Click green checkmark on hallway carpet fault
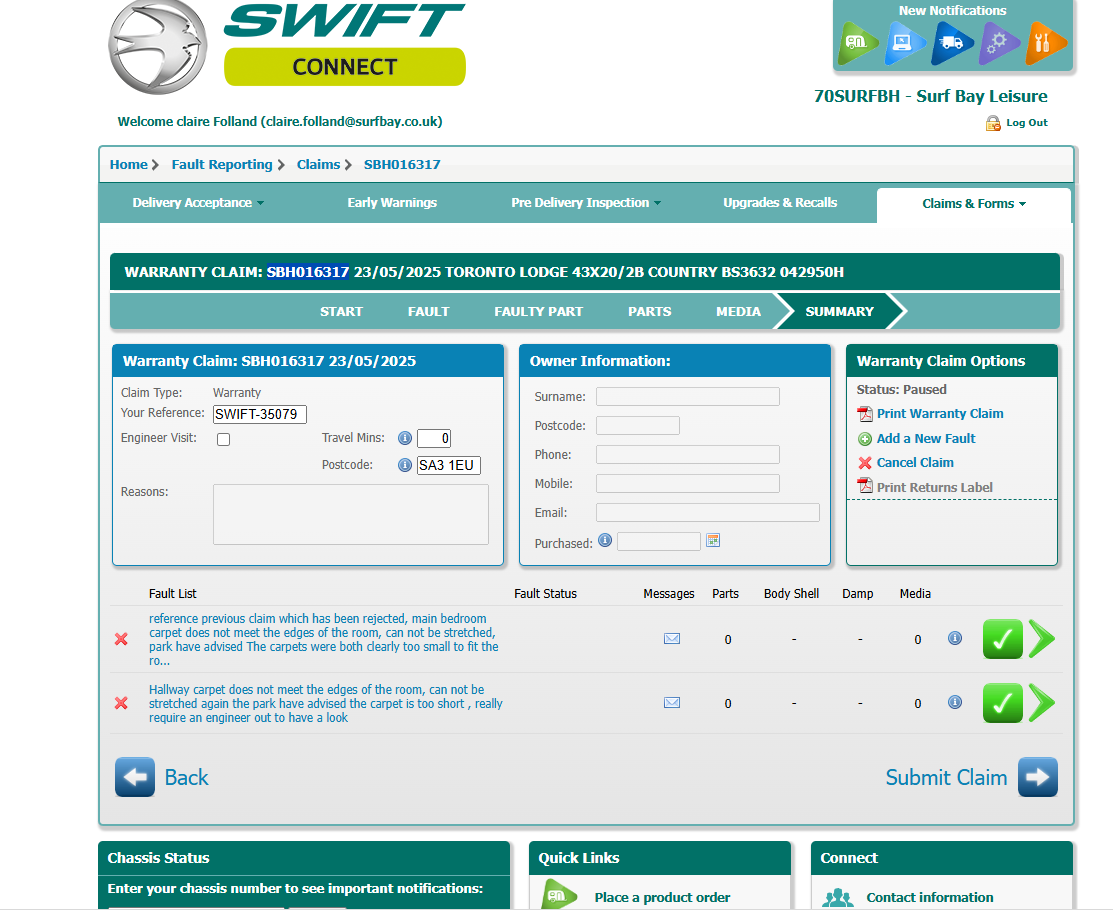Viewport: 1113px width, 910px height. [x=1002, y=703]
